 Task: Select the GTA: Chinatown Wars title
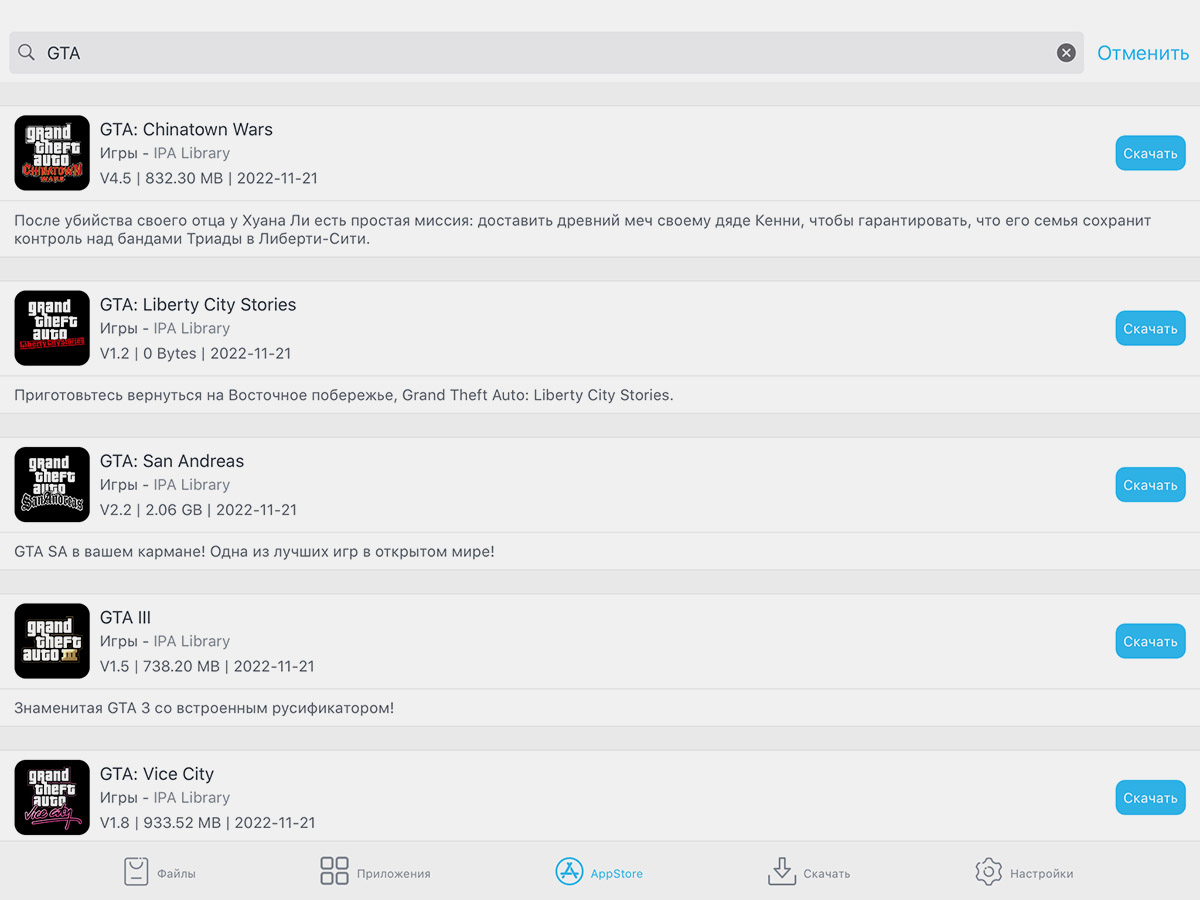click(186, 129)
